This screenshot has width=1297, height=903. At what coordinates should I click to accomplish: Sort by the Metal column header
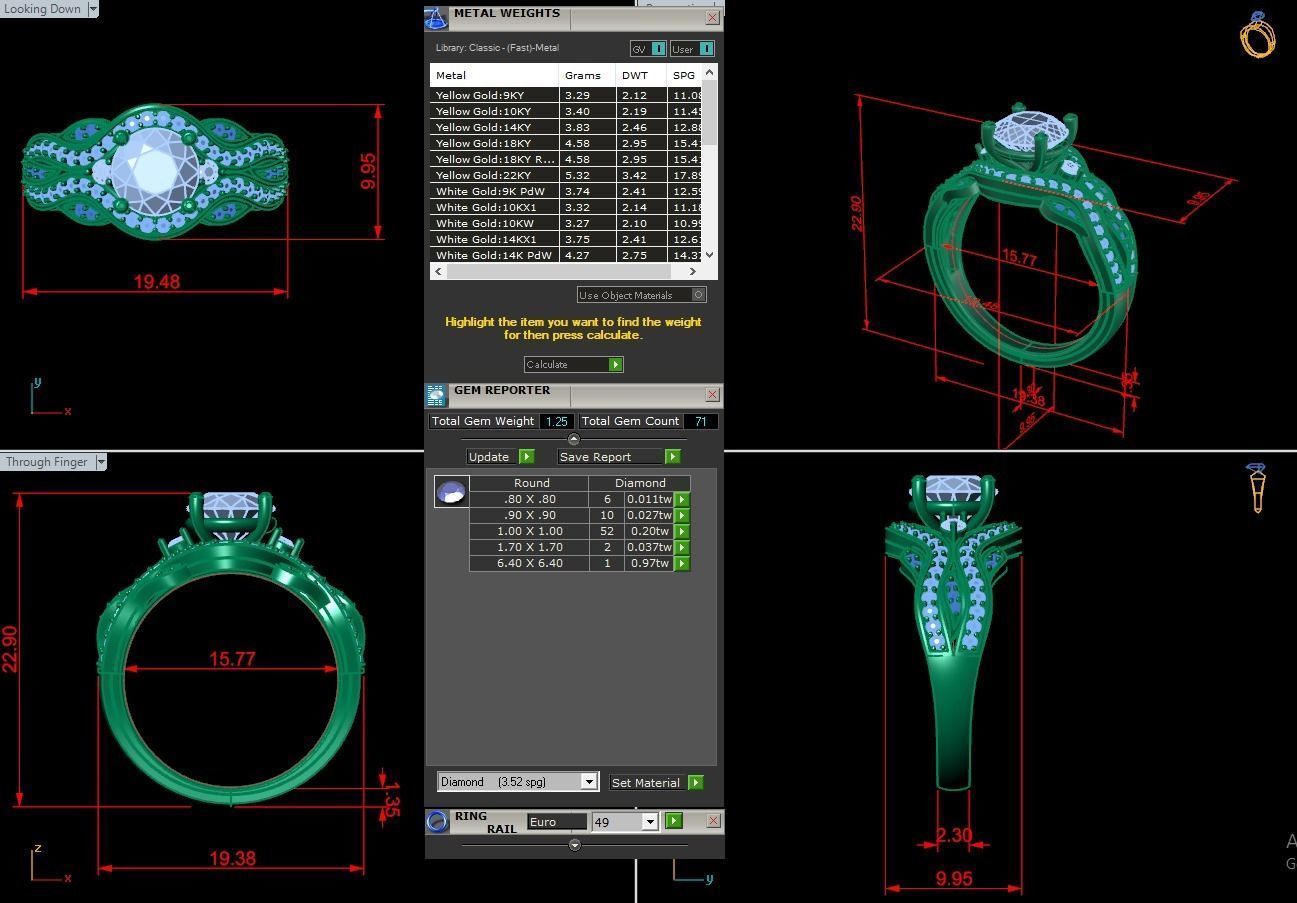click(494, 75)
